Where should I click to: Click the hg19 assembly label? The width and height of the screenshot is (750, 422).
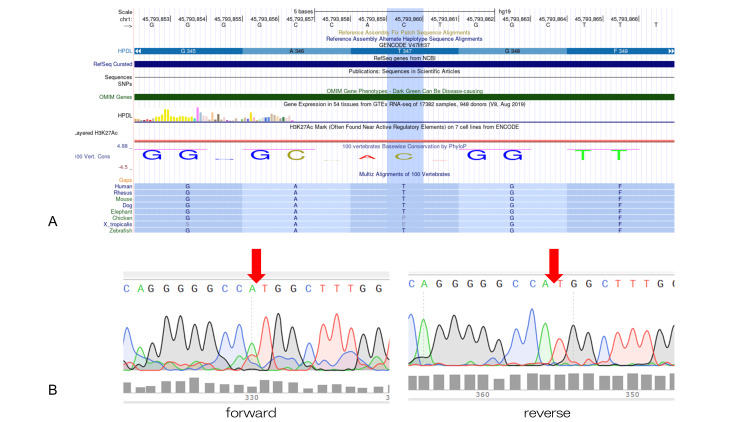coord(505,11)
